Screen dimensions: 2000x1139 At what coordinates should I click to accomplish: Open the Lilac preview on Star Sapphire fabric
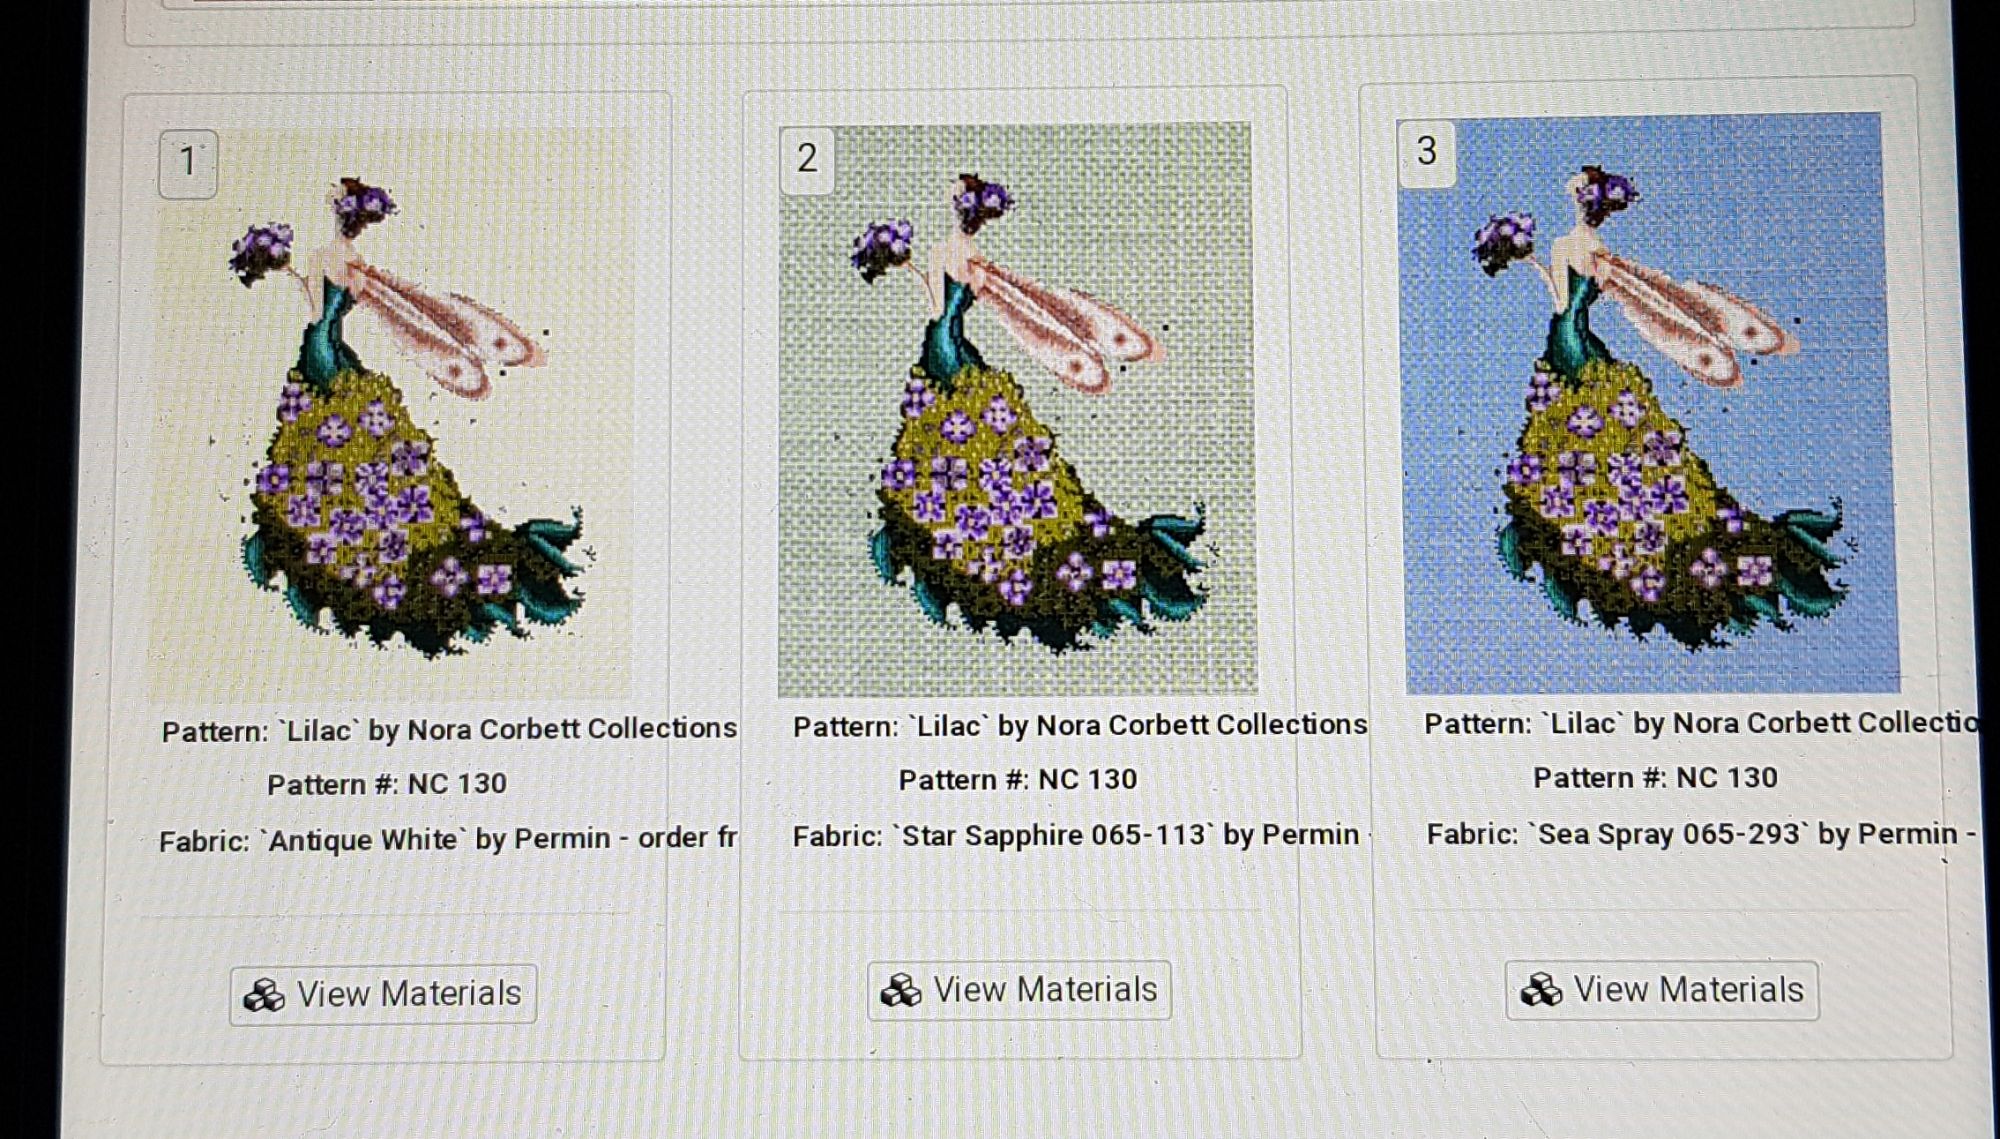click(1017, 409)
